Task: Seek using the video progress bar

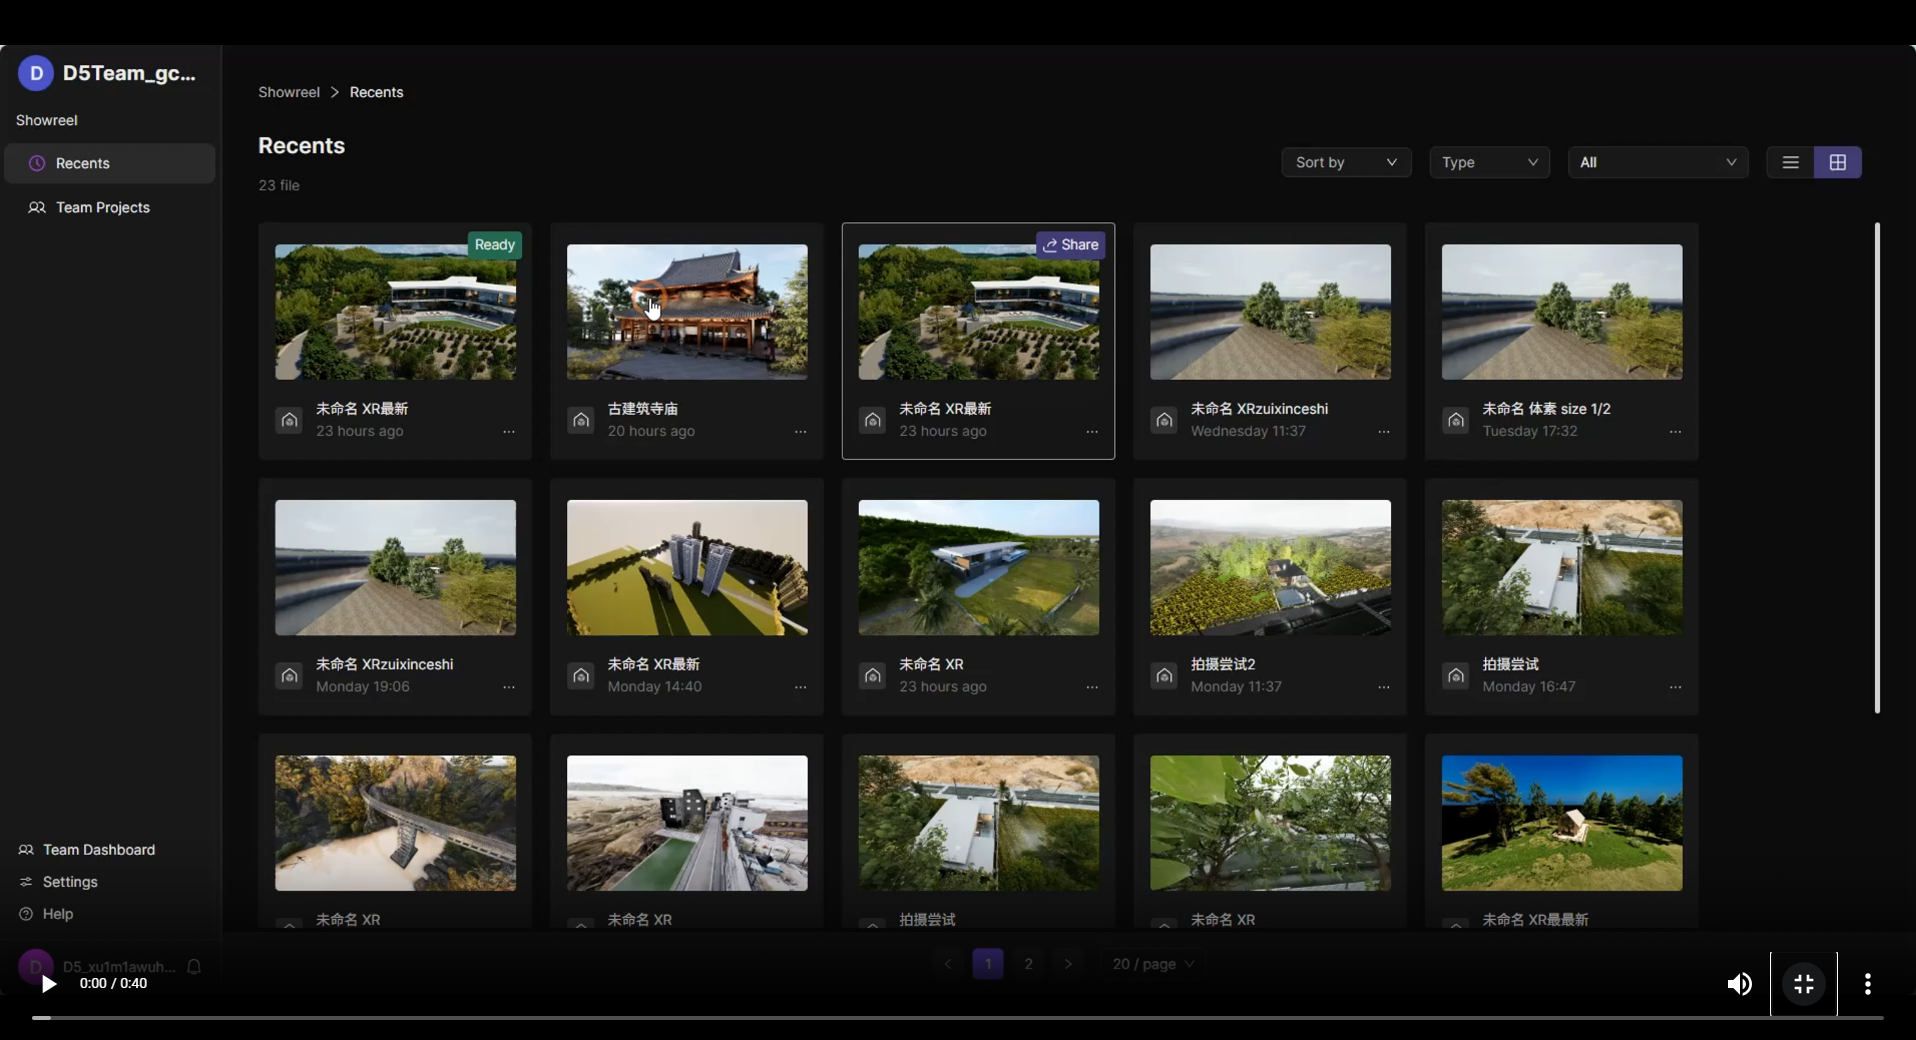Action: point(958,1018)
